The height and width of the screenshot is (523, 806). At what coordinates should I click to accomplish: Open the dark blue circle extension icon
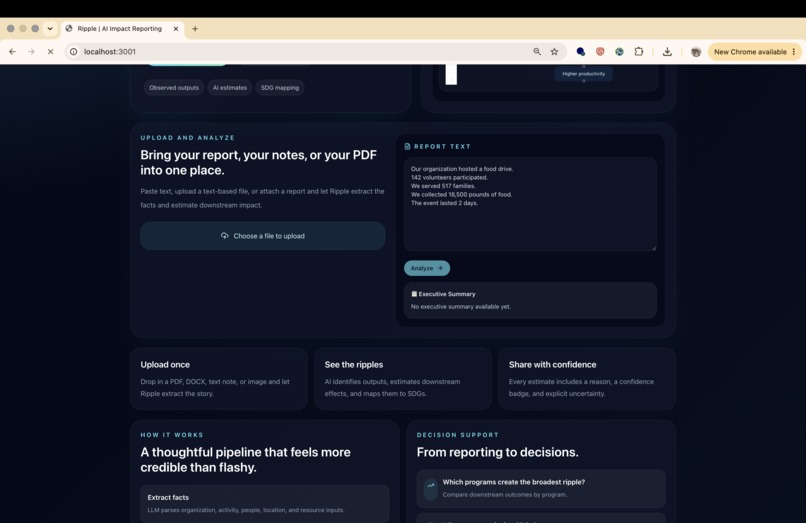580,51
